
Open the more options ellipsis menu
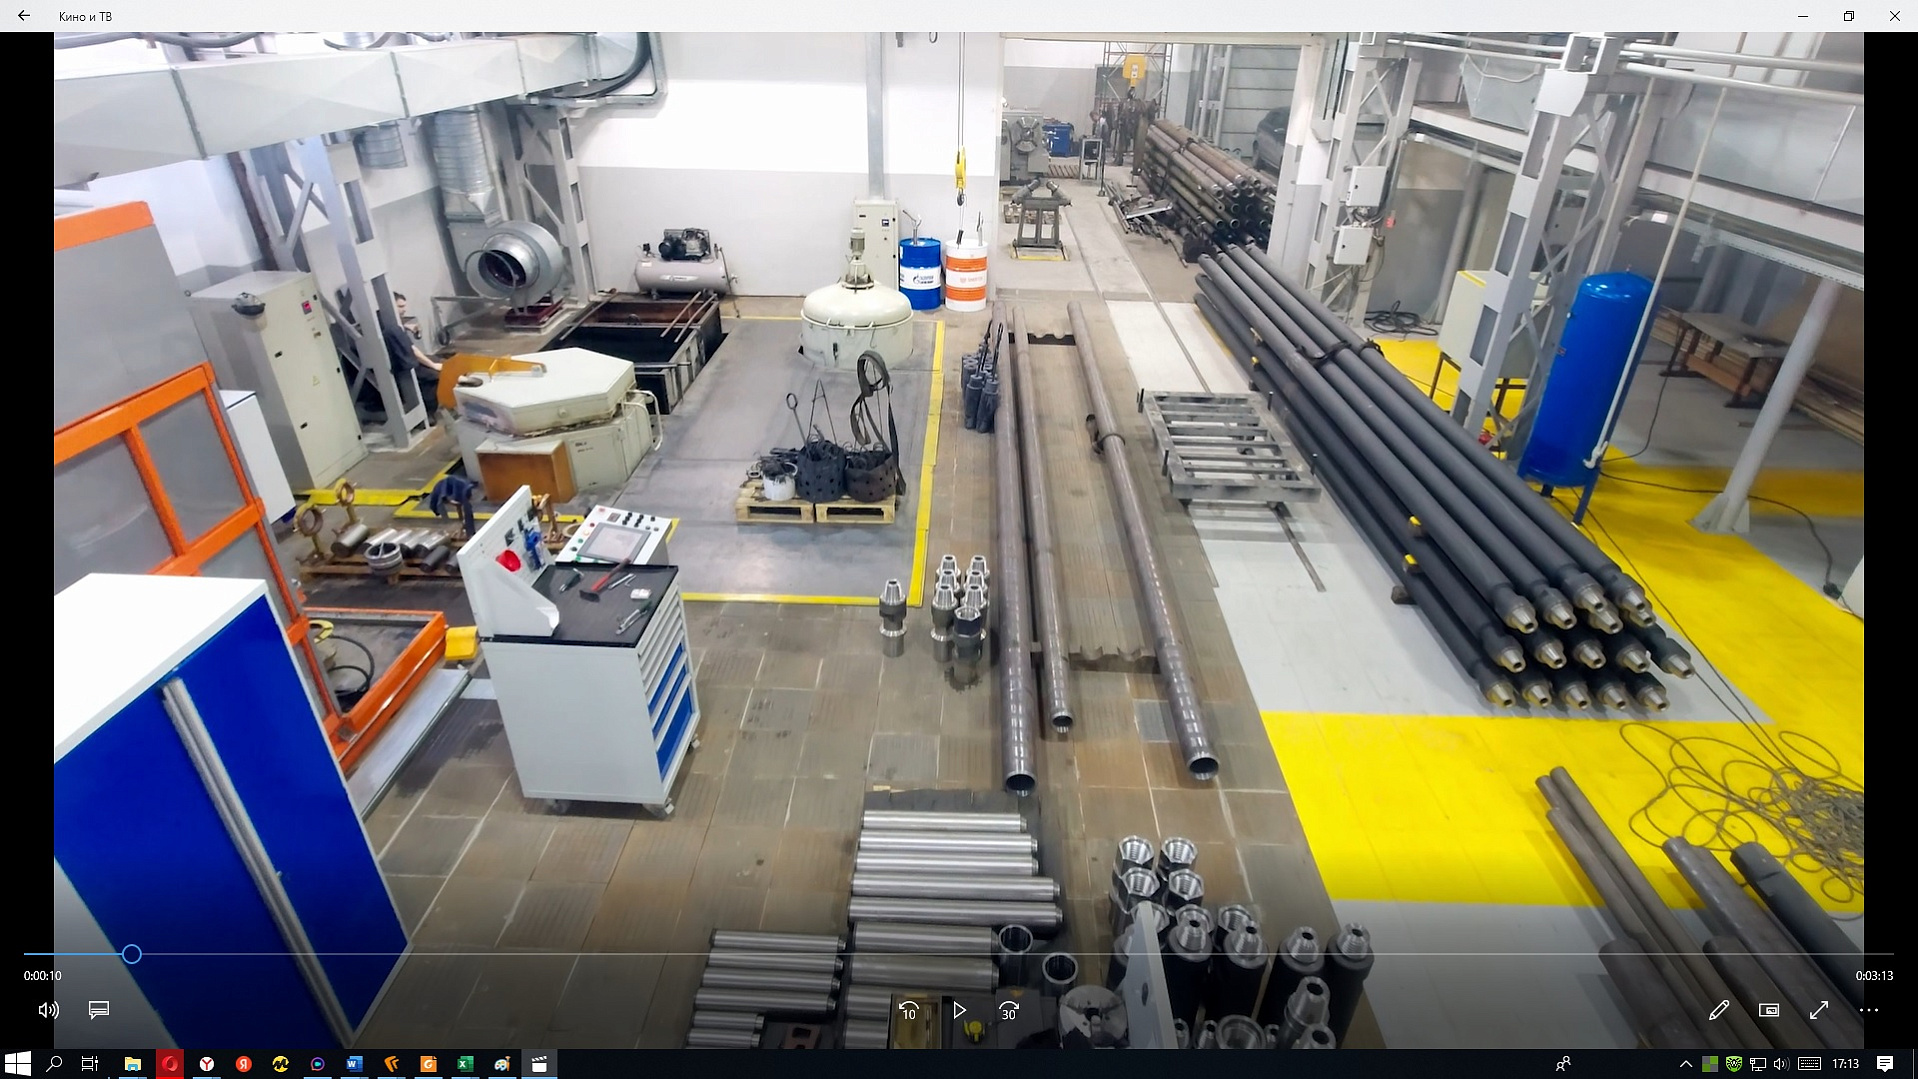(1868, 1010)
